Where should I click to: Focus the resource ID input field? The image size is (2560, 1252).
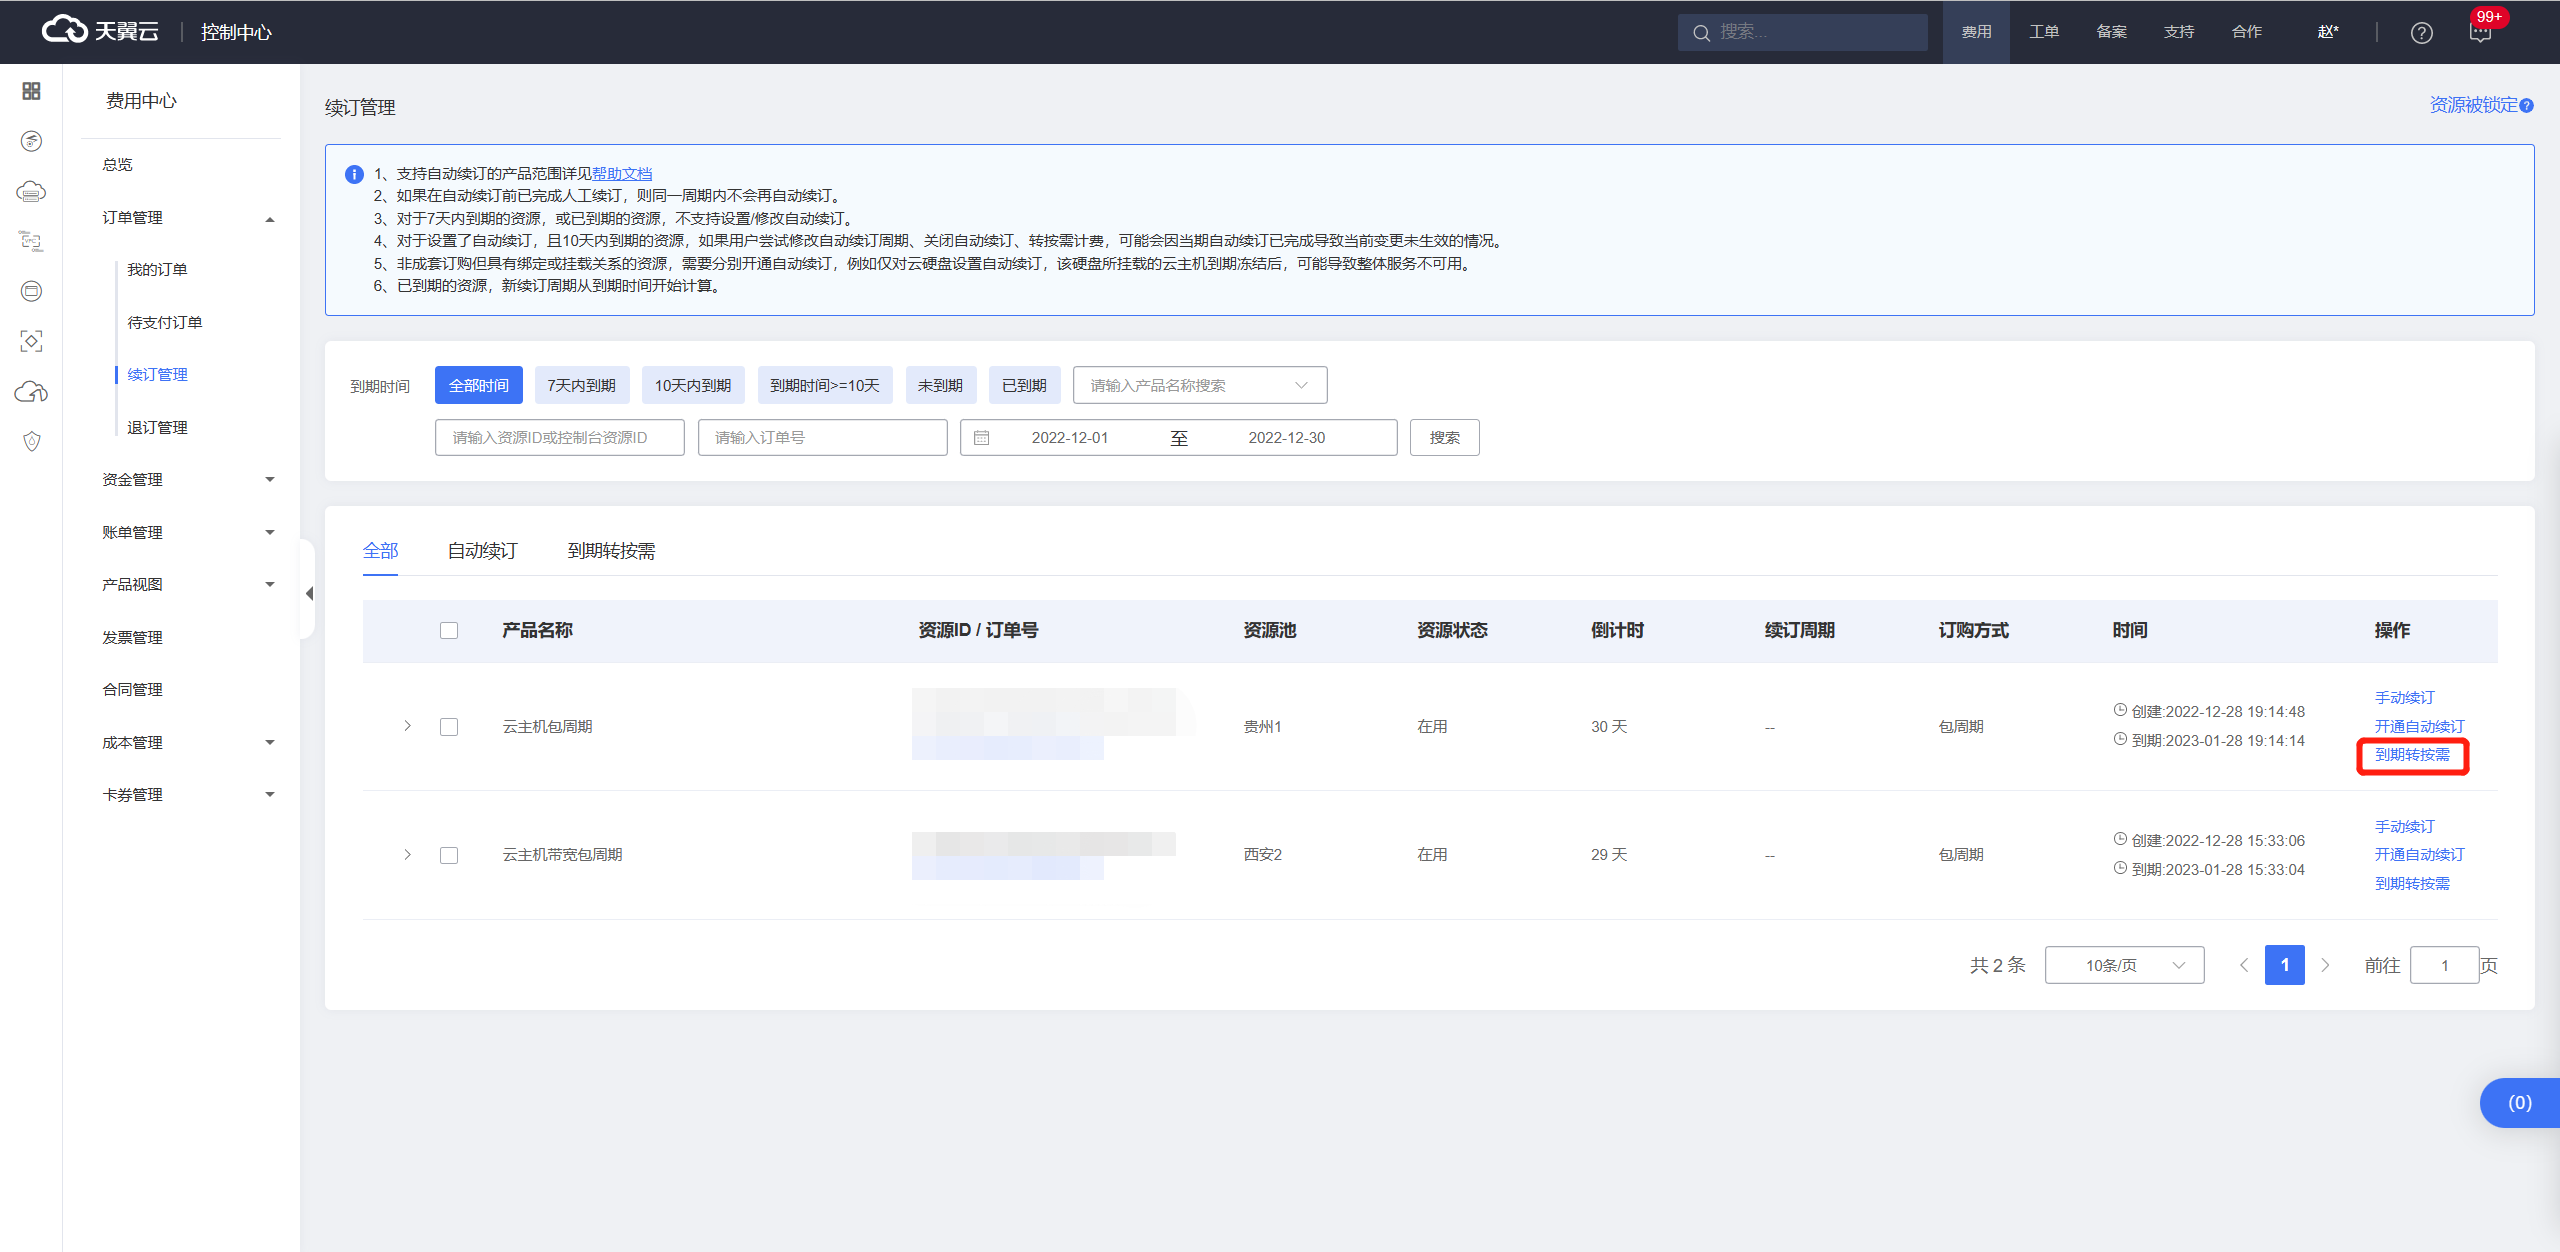pos(559,438)
